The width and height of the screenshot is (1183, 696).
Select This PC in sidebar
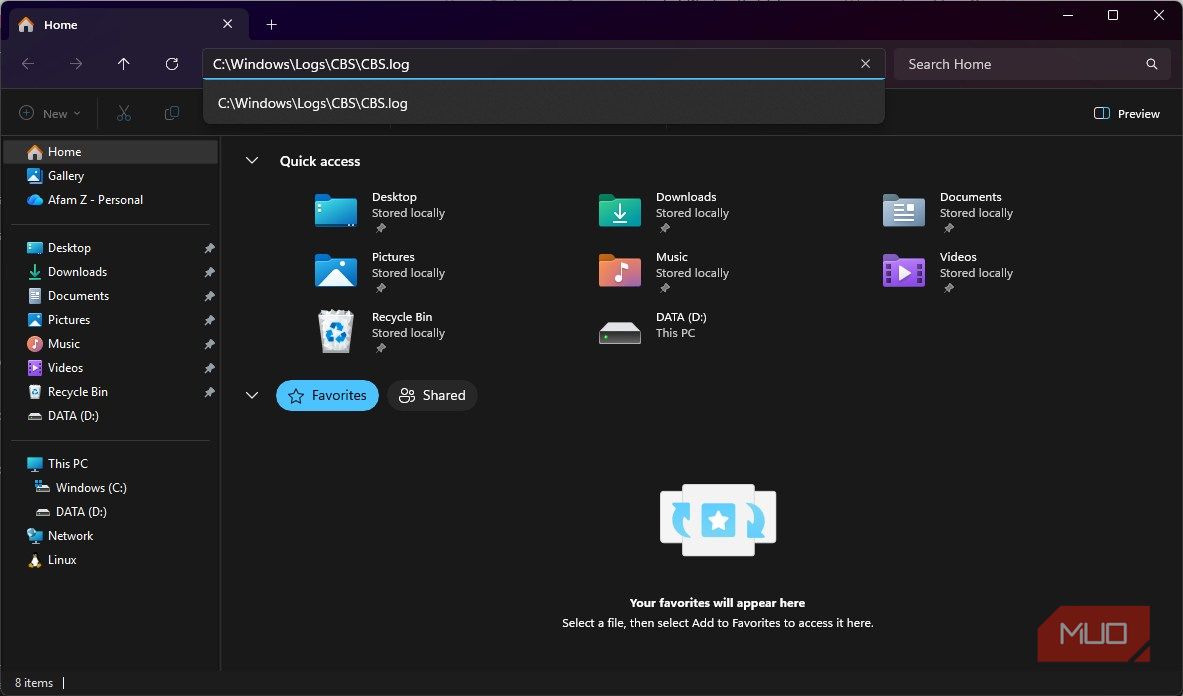click(x=111, y=464)
